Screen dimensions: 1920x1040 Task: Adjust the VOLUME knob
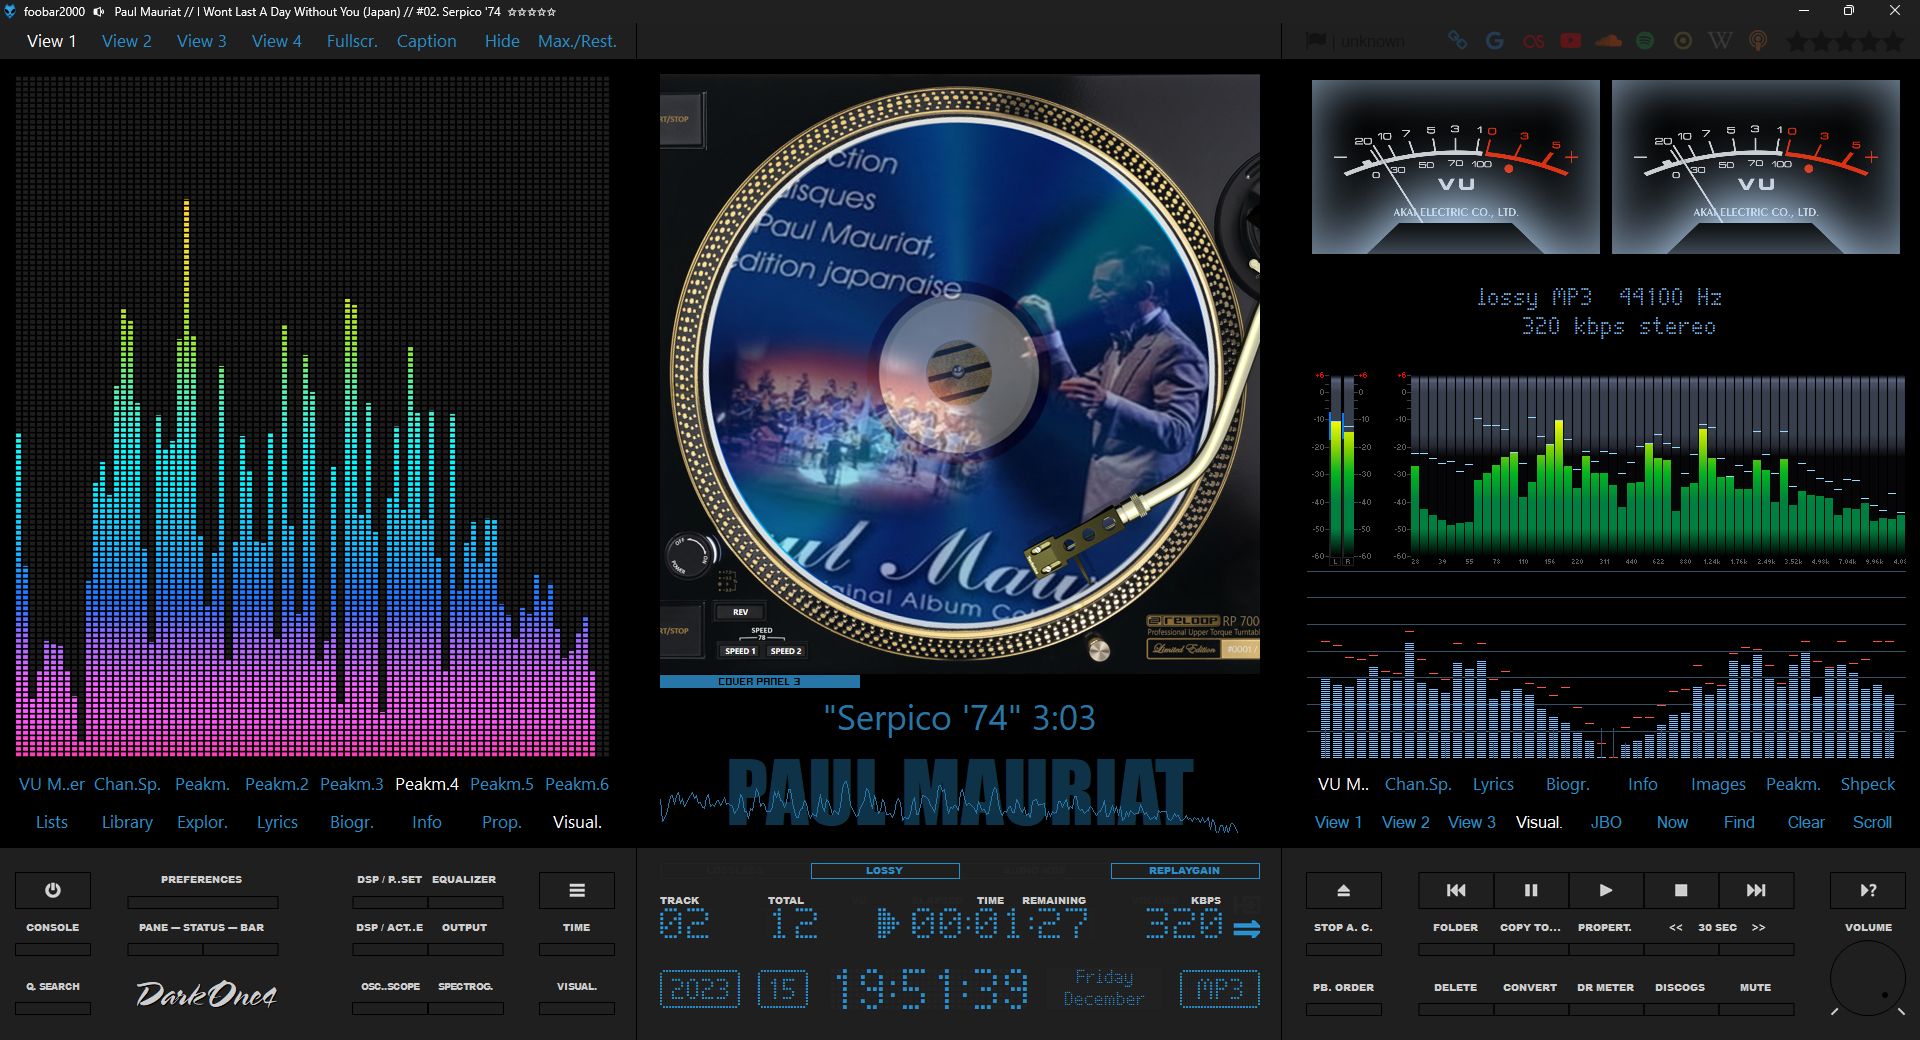click(x=1867, y=977)
